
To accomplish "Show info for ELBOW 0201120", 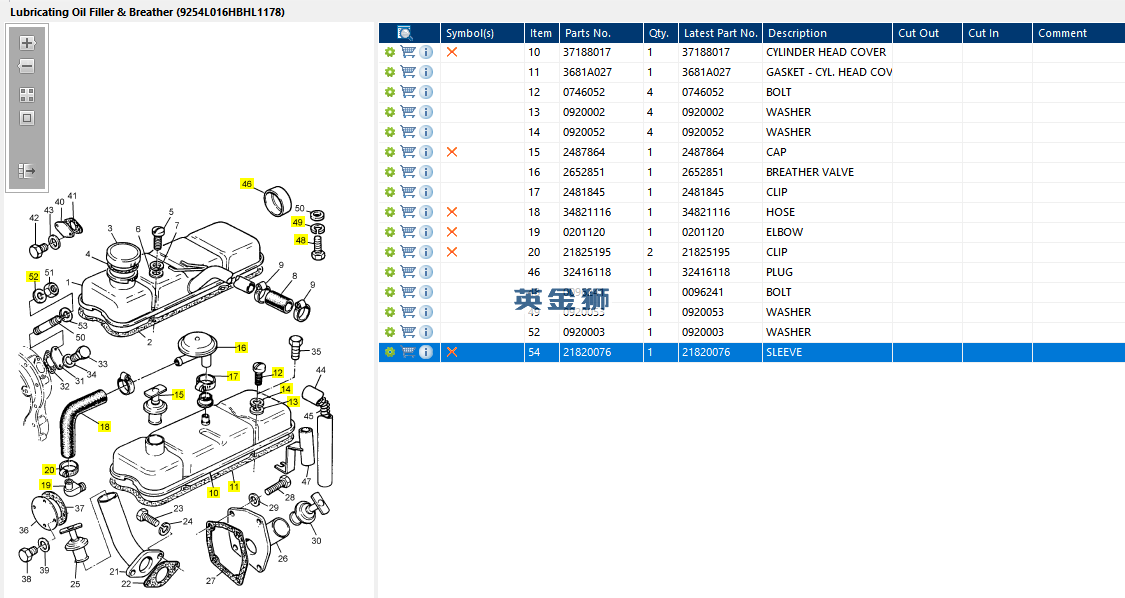I will (426, 232).
